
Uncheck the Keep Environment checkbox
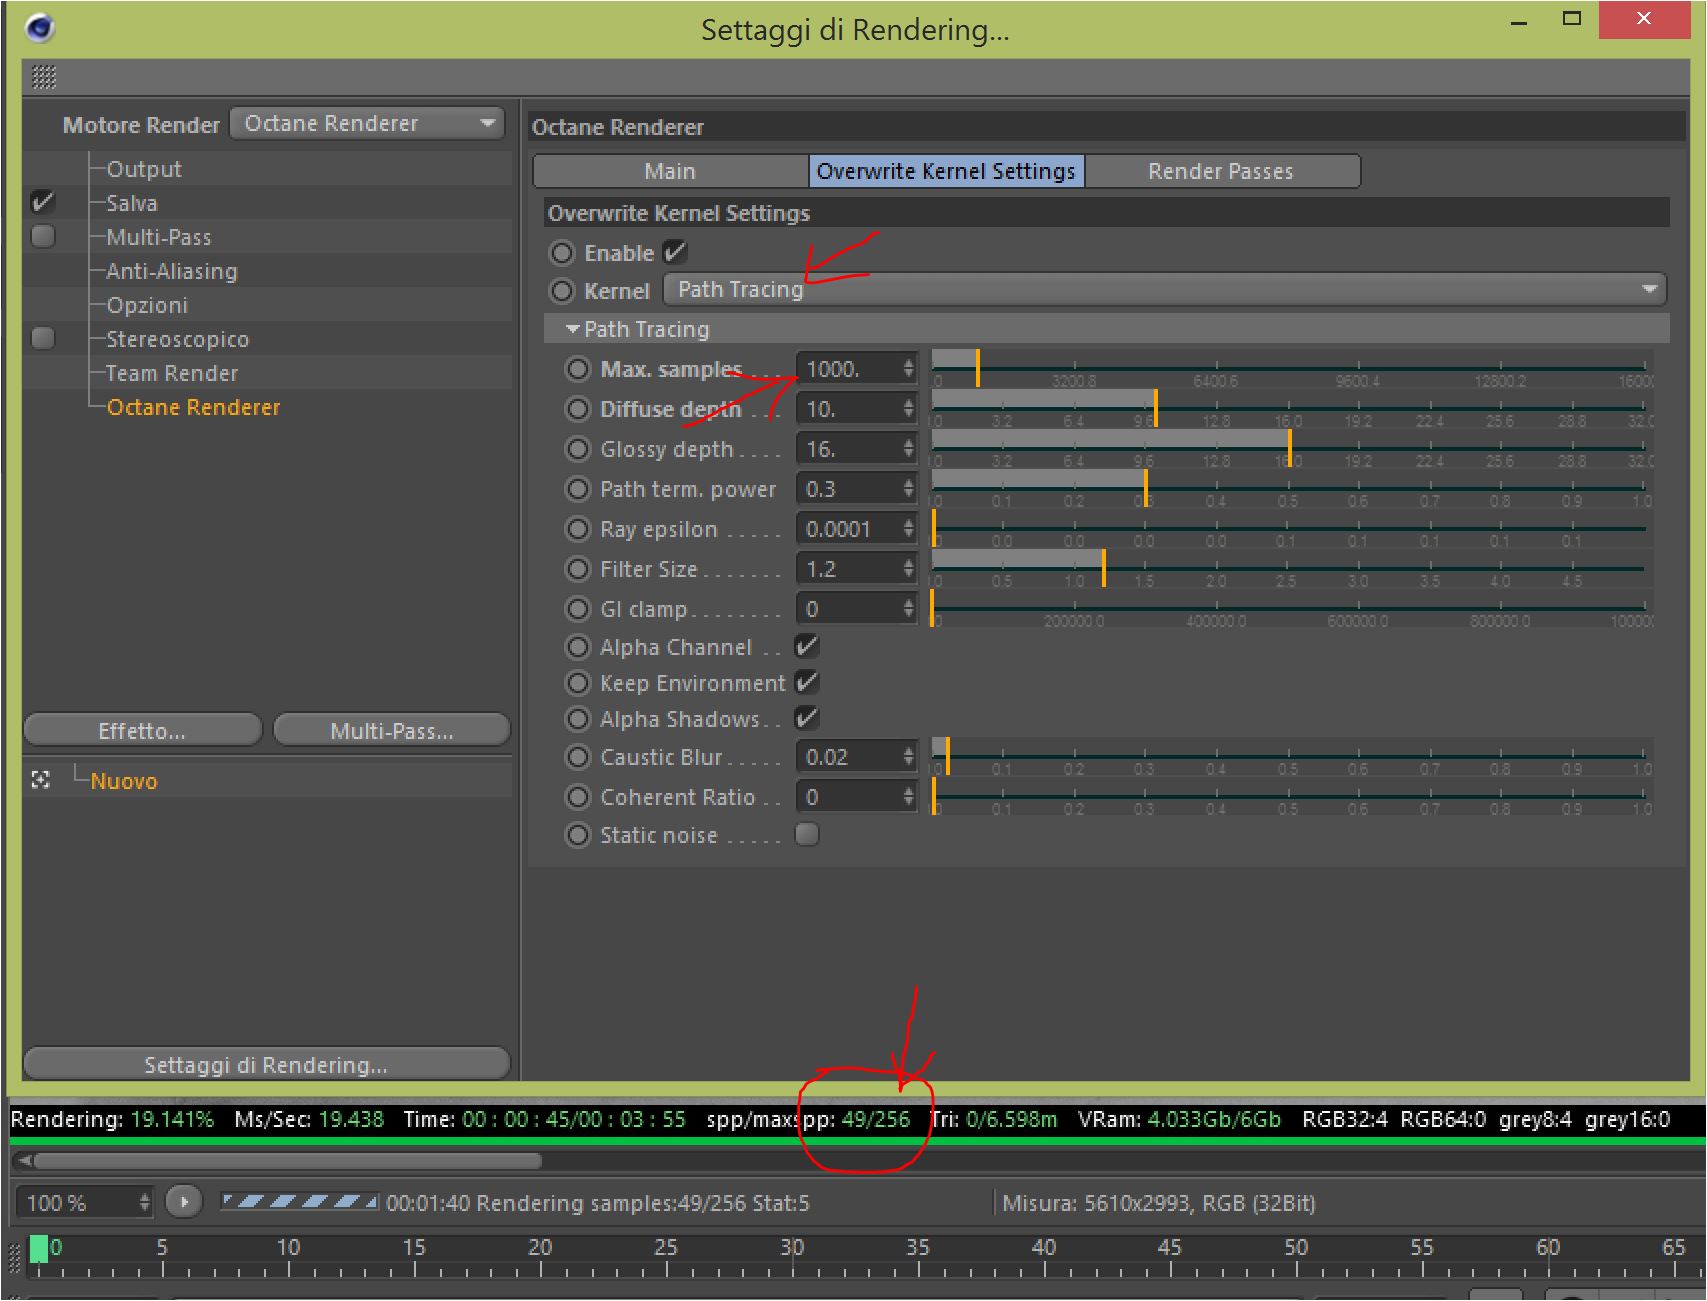[807, 682]
